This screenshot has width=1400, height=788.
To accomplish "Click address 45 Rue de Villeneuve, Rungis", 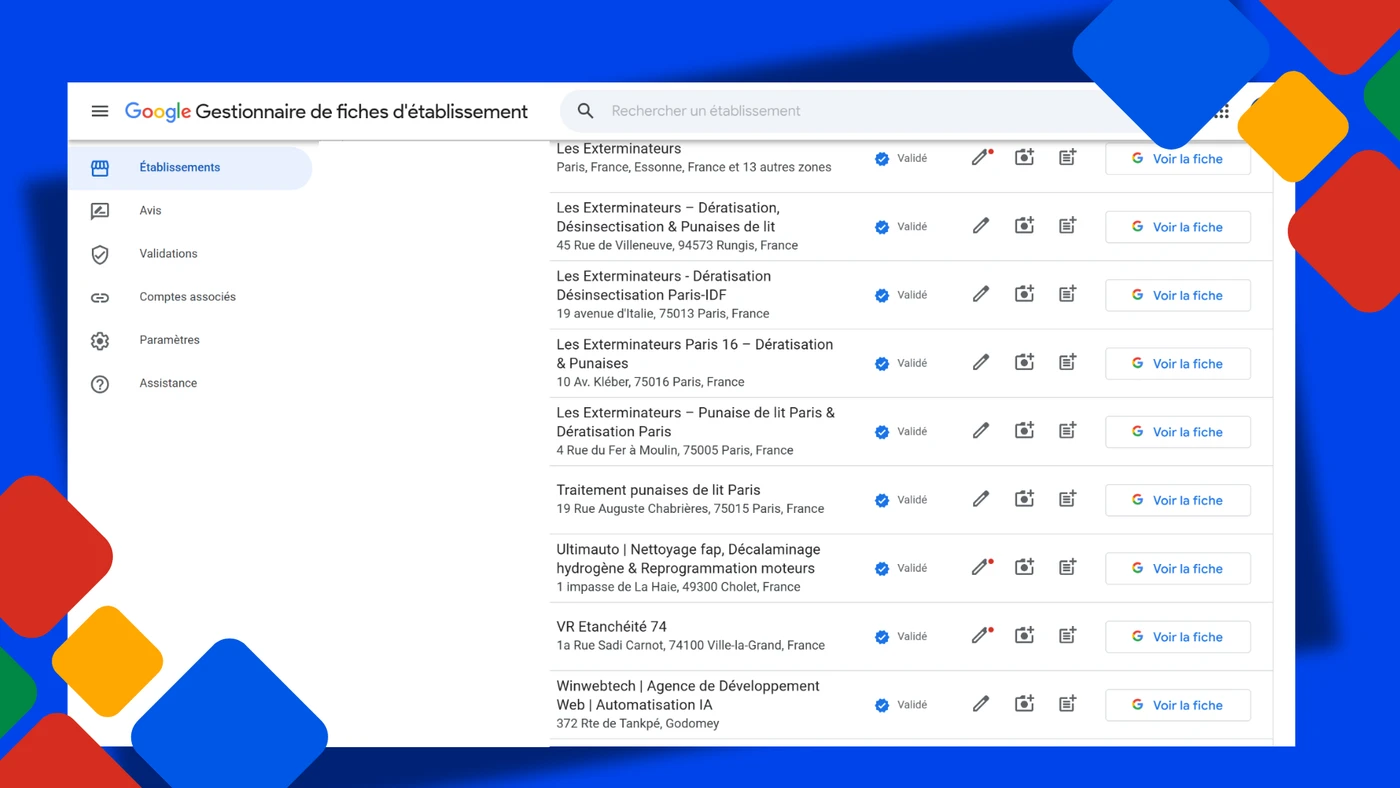I will 677,245.
